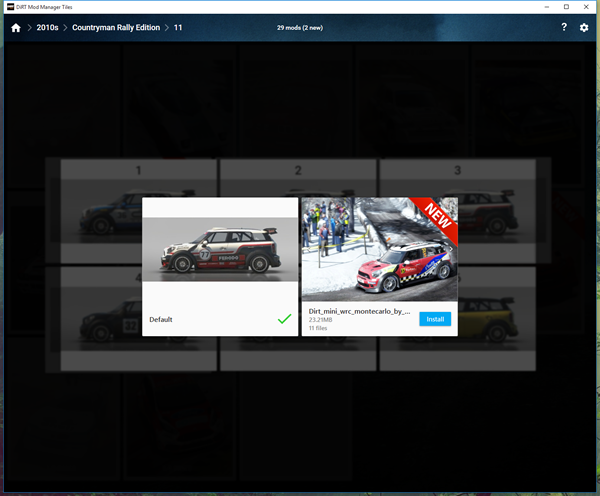The width and height of the screenshot is (600, 496).
Task: Open Countryman Rally Edition breadcrumb
Action: (116, 28)
